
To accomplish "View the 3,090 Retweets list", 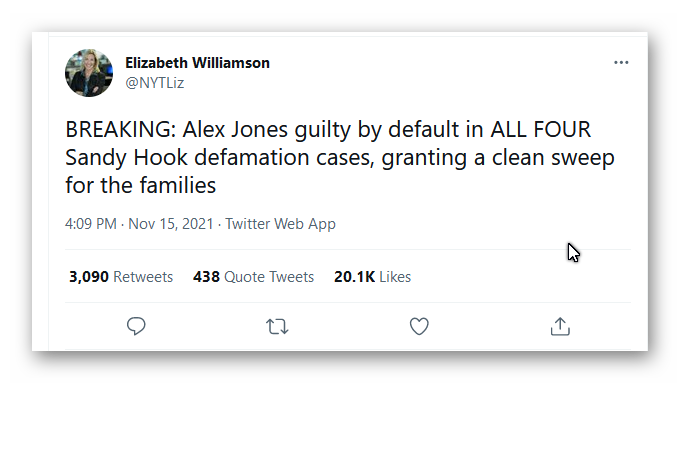I will pos(121,277).
